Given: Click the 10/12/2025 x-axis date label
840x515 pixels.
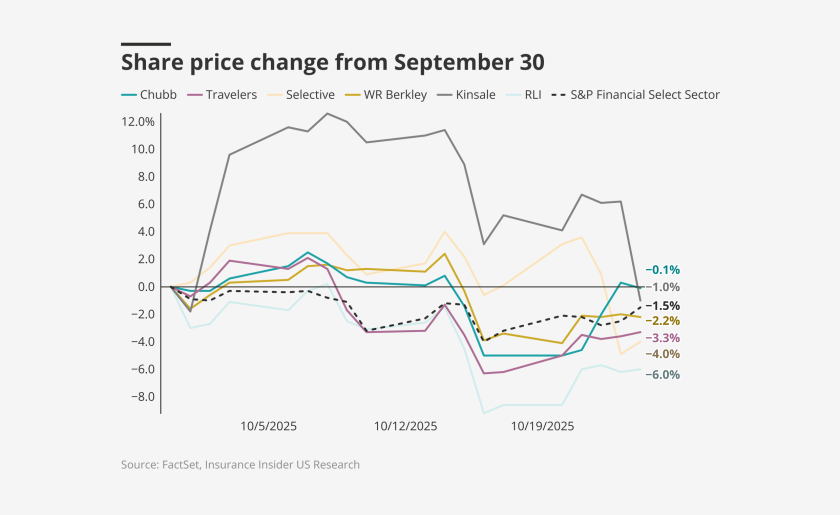Looking at the screenshot, I should pos(405,425).
